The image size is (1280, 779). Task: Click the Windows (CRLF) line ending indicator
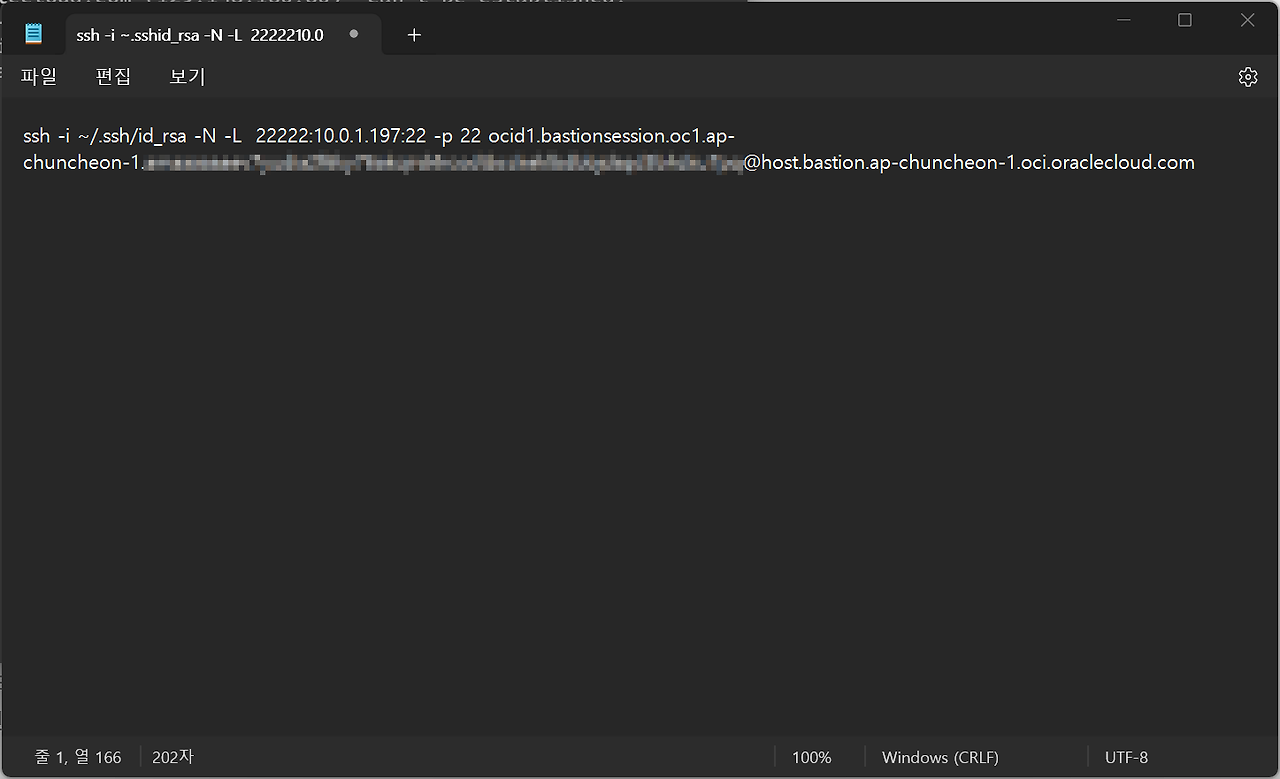940,757
